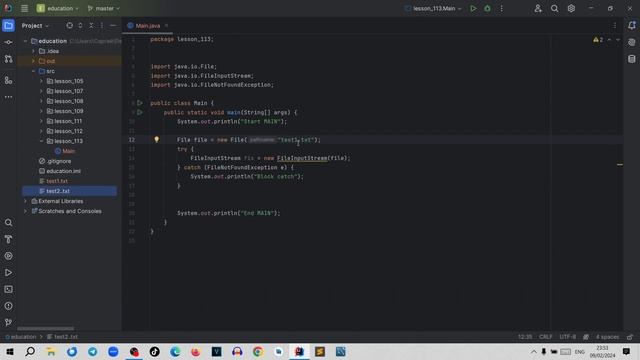The width and height of the screenshot is (640, 360).
Task: Select .gitignore file in tree
Action: 55,161
